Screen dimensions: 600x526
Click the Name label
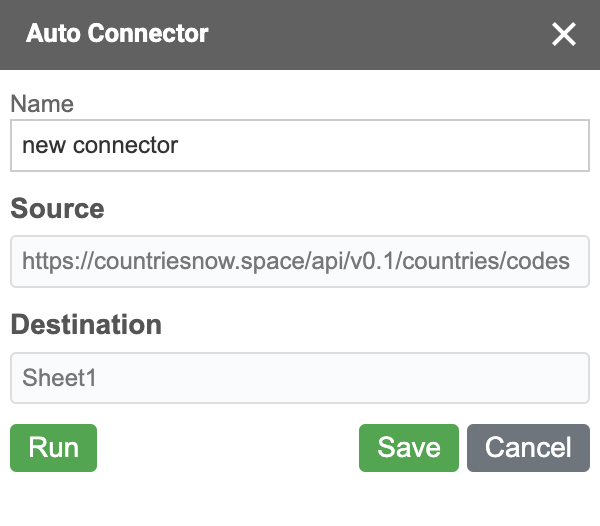click(x=42, y=104)
